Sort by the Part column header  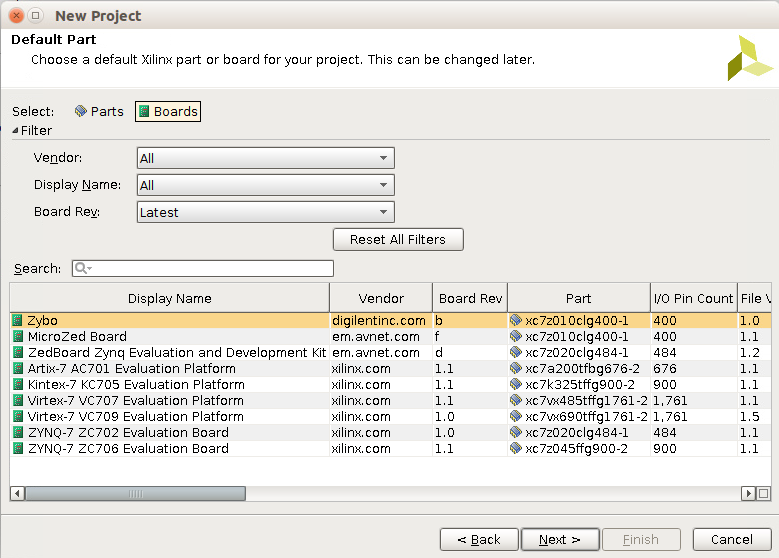click(x=579, y=298)
